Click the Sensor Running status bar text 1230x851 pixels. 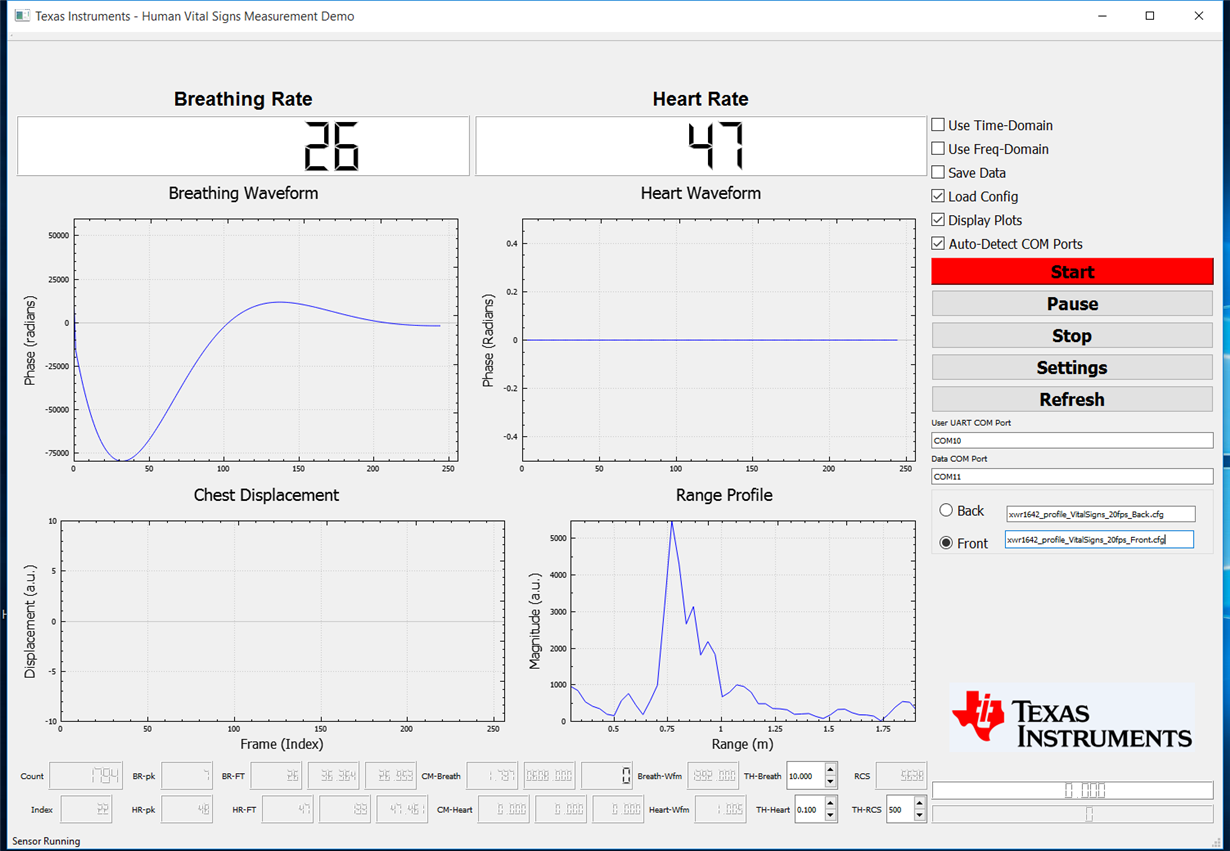pyautogui.click(x=46, y=841)
